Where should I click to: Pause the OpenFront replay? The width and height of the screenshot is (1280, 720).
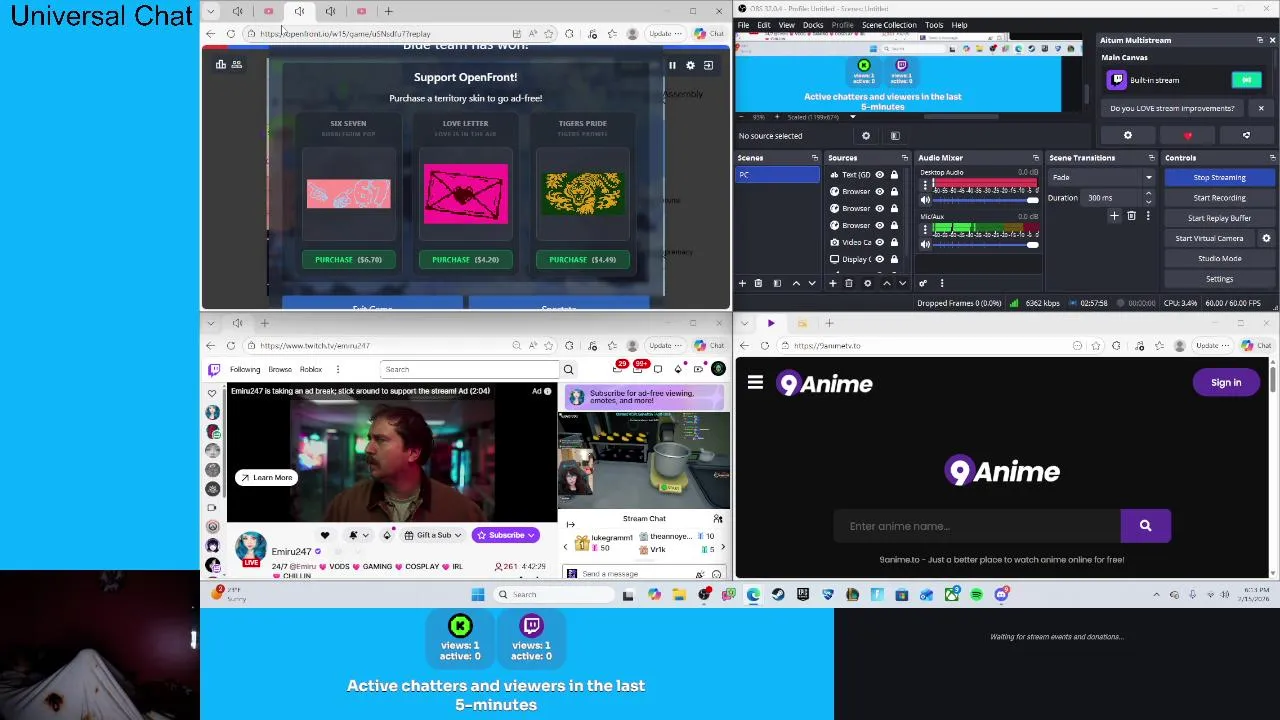pyautogui.click(x=672, y=65)
